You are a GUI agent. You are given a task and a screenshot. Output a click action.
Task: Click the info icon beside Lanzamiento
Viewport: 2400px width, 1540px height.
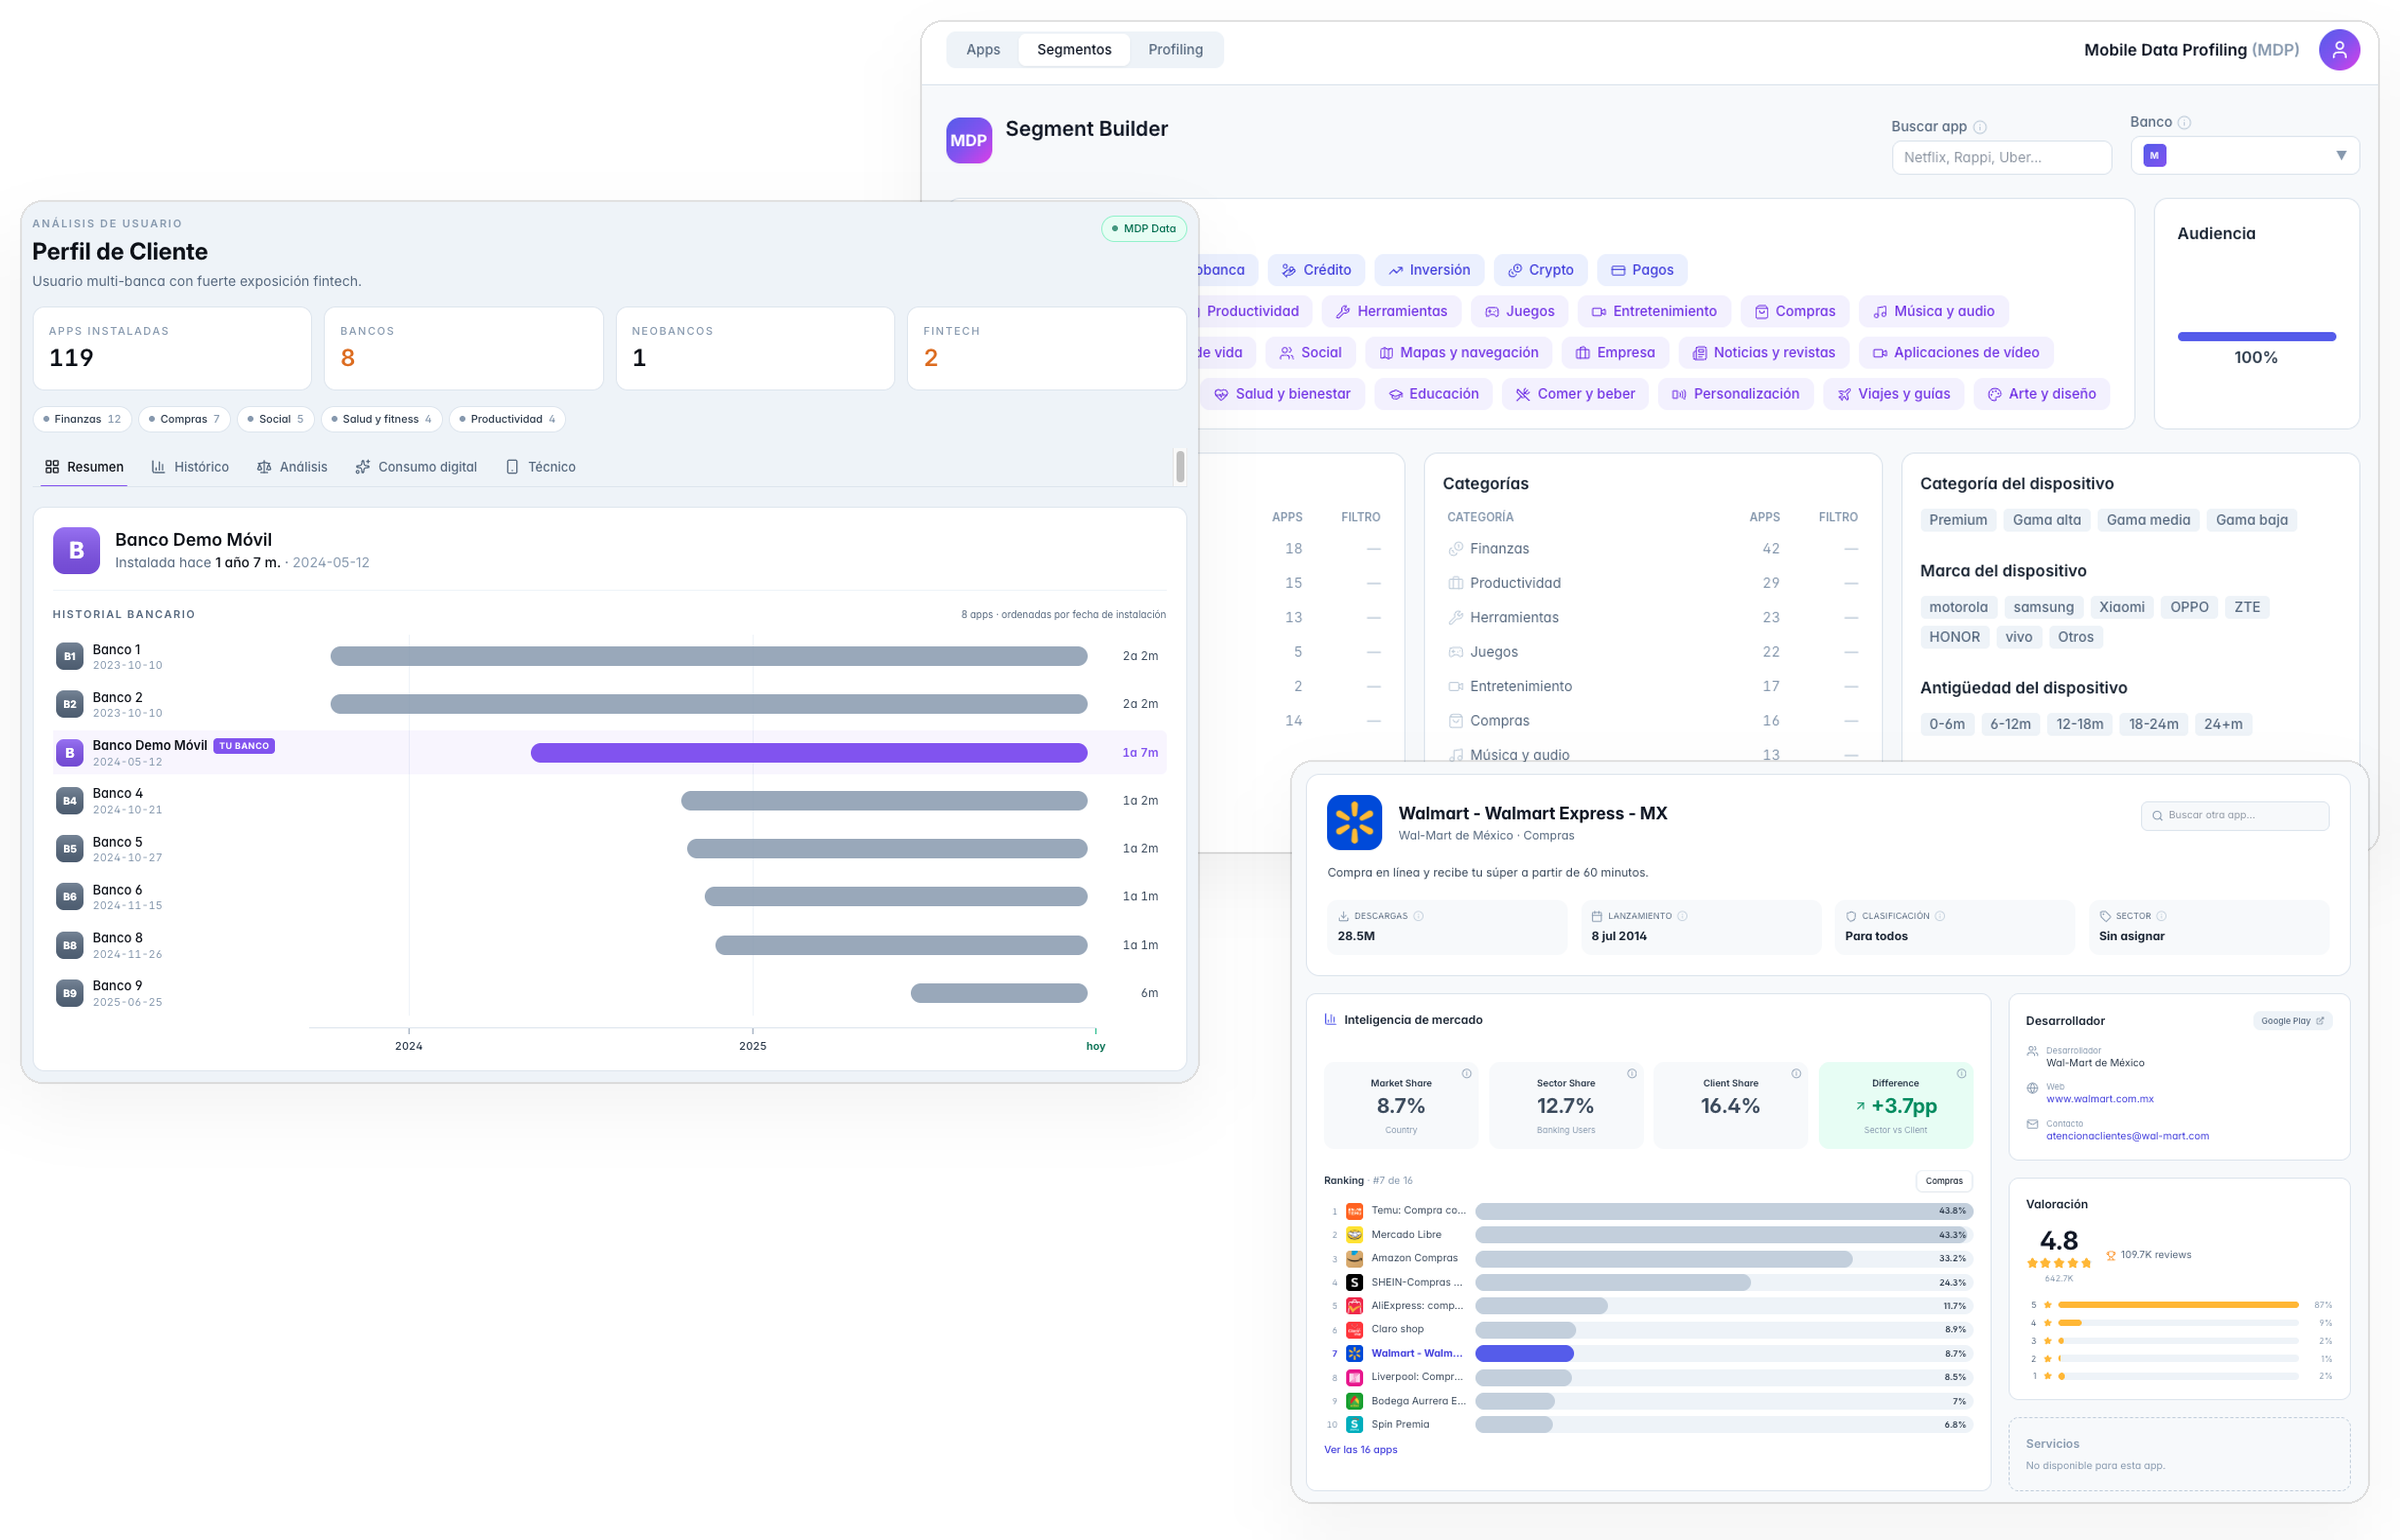1682,916
